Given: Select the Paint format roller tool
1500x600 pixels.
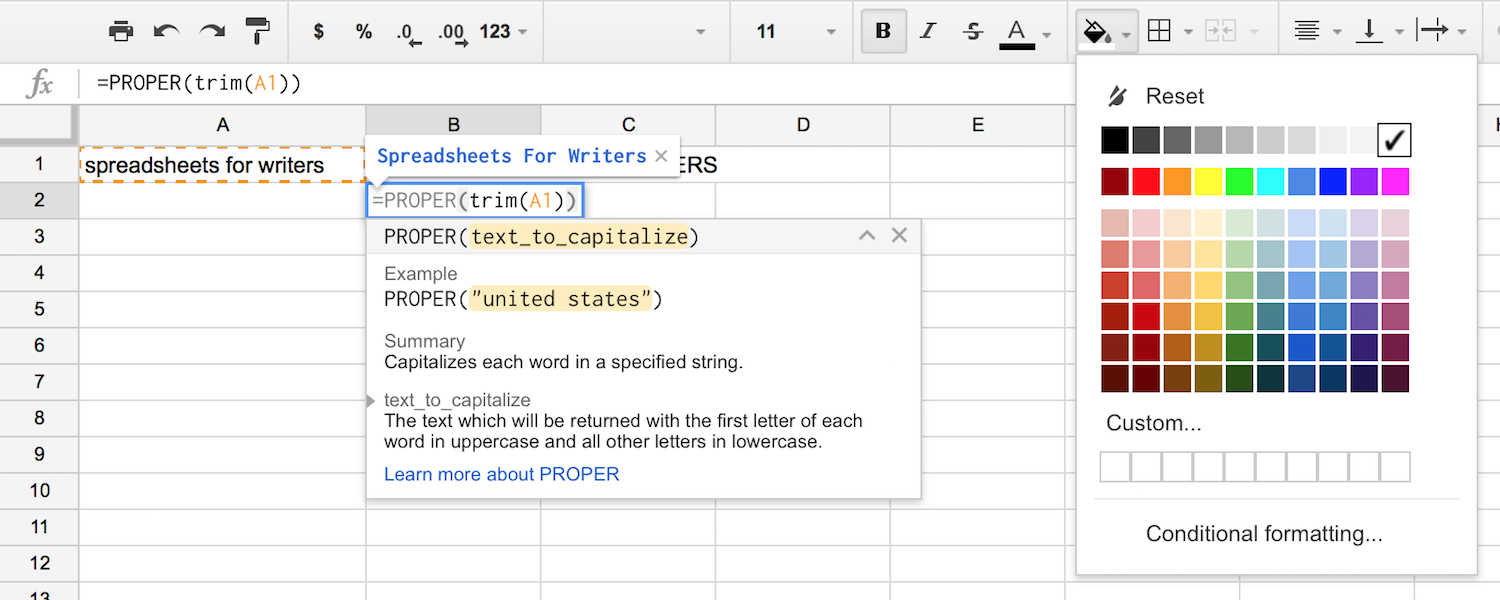Looking at the screenshot, I should pyautogui.click(x=258, y=32).
